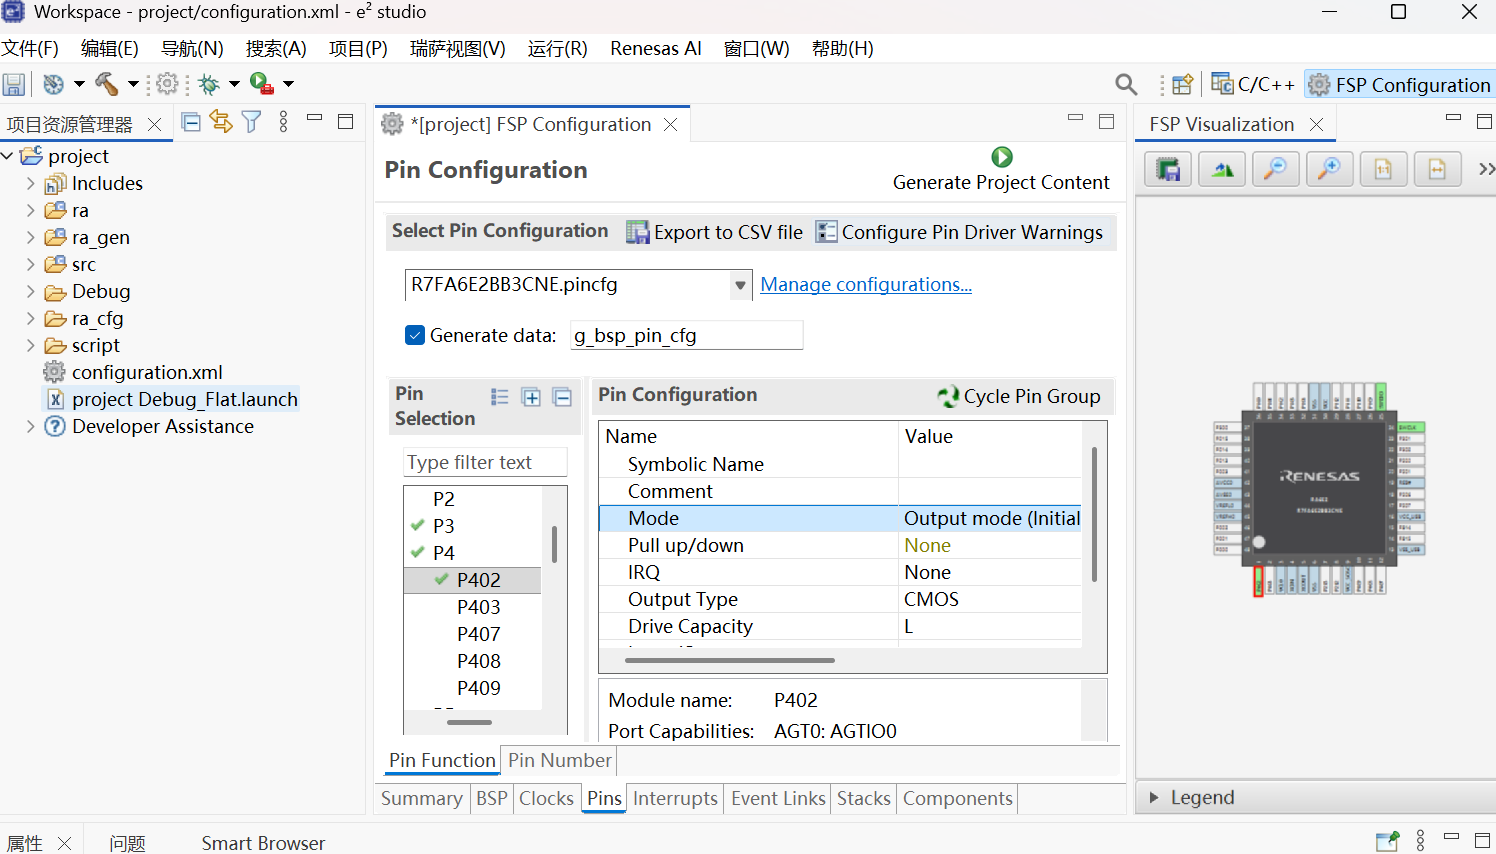Open the Stacks tab

tap(864, 798)
